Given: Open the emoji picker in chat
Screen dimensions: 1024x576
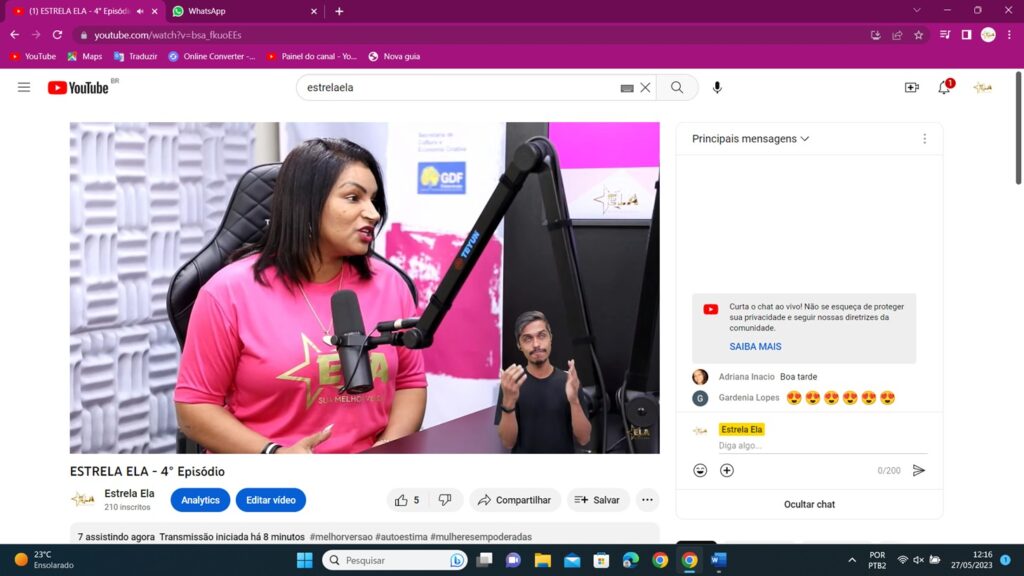Looking at the screenshot, I should pyautogui.click(x=700, y=470).
